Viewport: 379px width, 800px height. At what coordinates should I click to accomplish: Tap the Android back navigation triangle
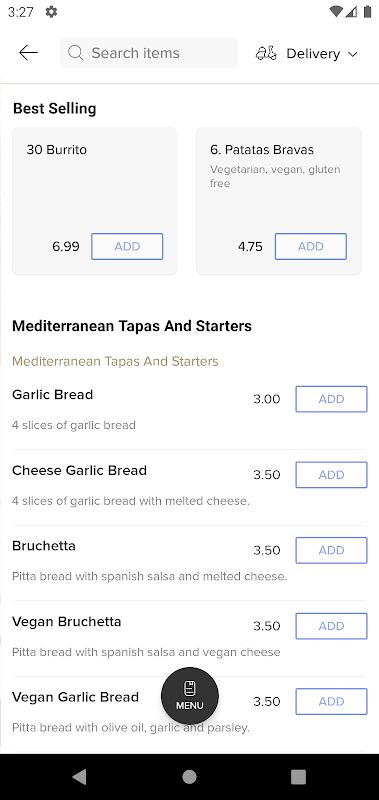79,777
